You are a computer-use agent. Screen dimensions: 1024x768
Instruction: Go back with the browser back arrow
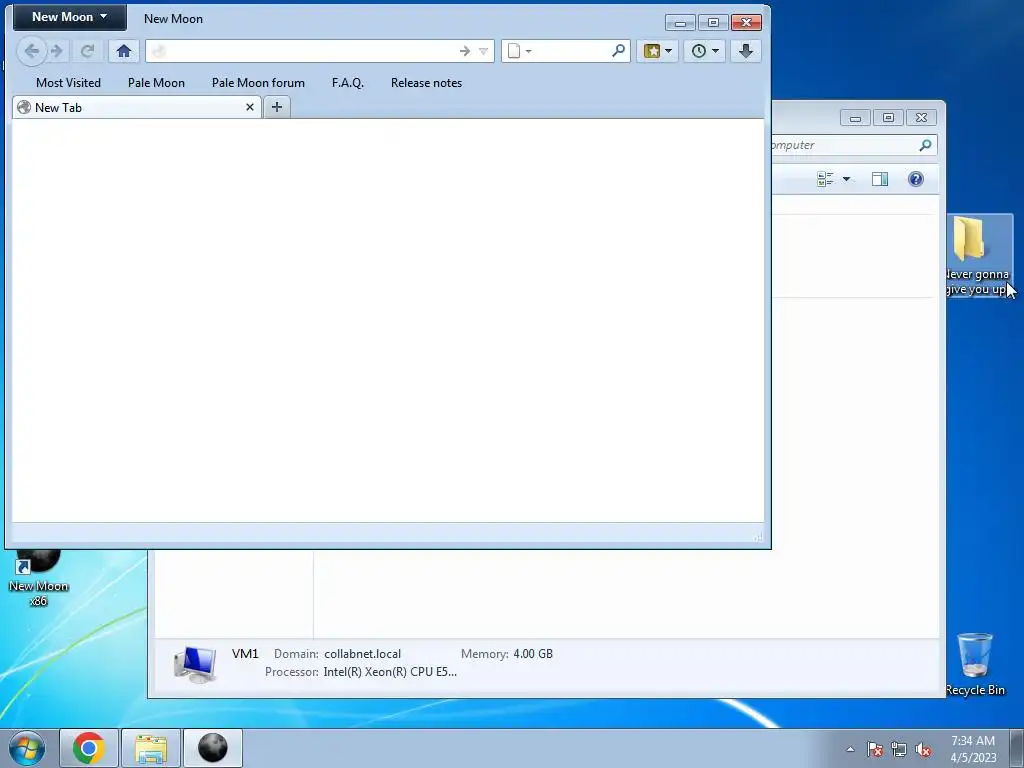[31, 51]
